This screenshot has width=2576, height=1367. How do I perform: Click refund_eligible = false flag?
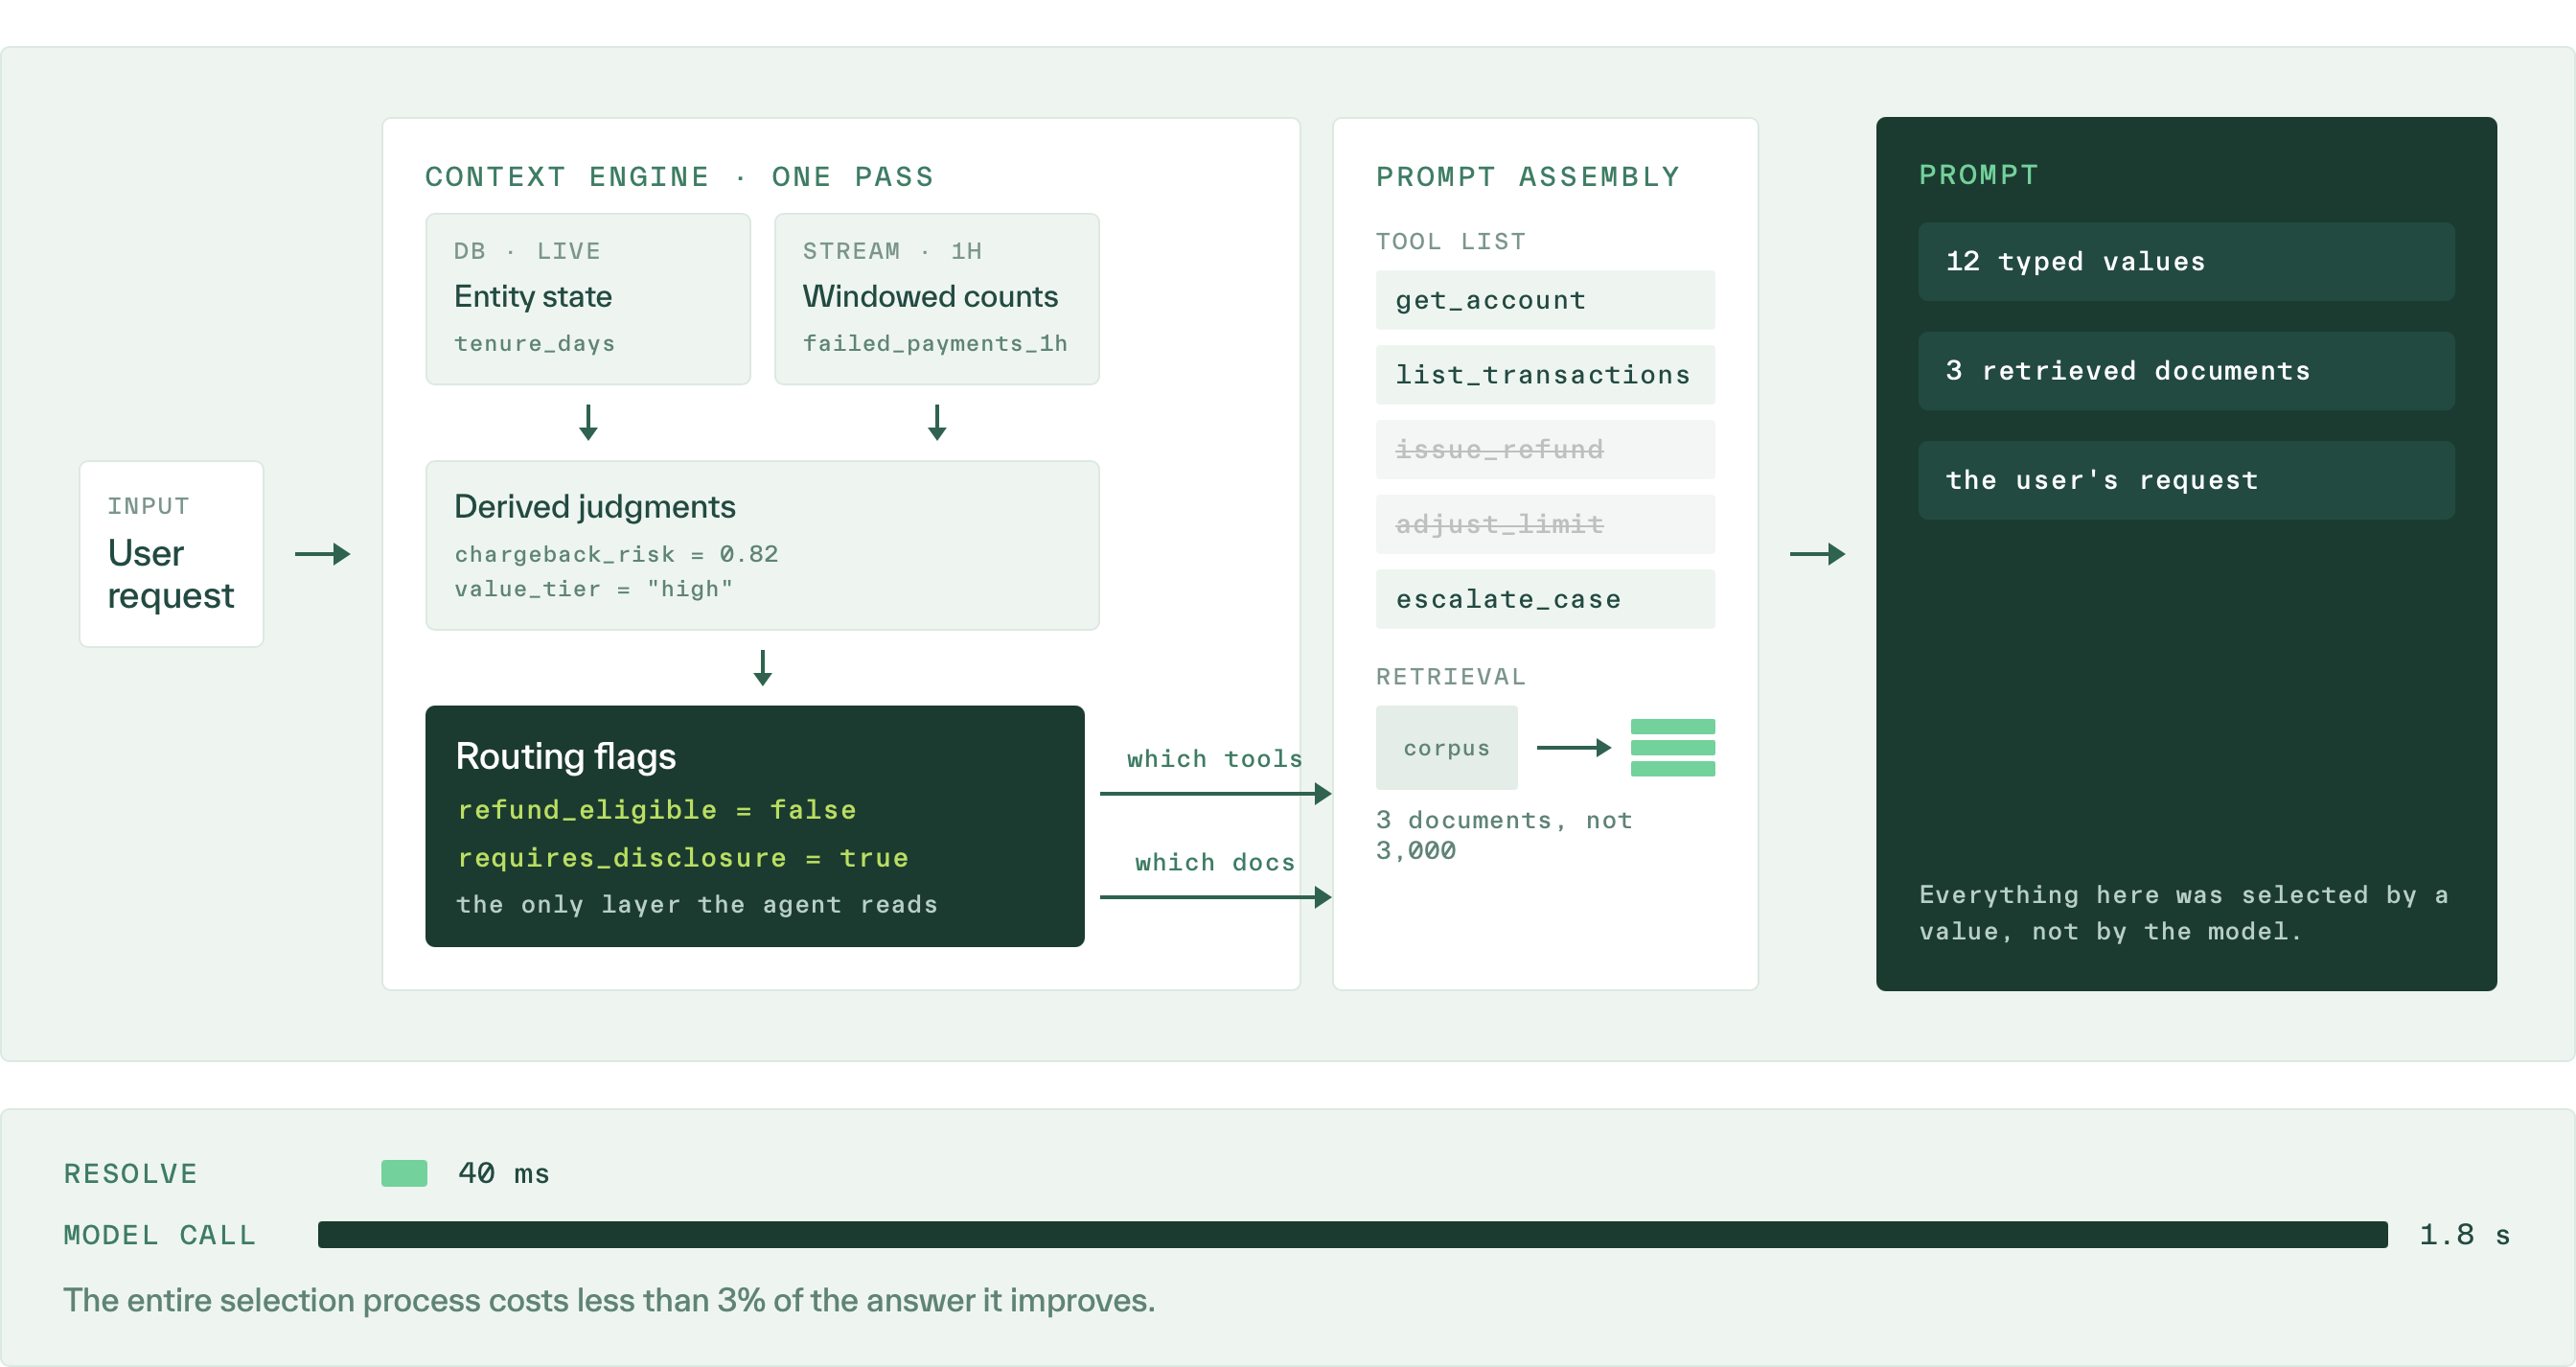click(657, 809)
